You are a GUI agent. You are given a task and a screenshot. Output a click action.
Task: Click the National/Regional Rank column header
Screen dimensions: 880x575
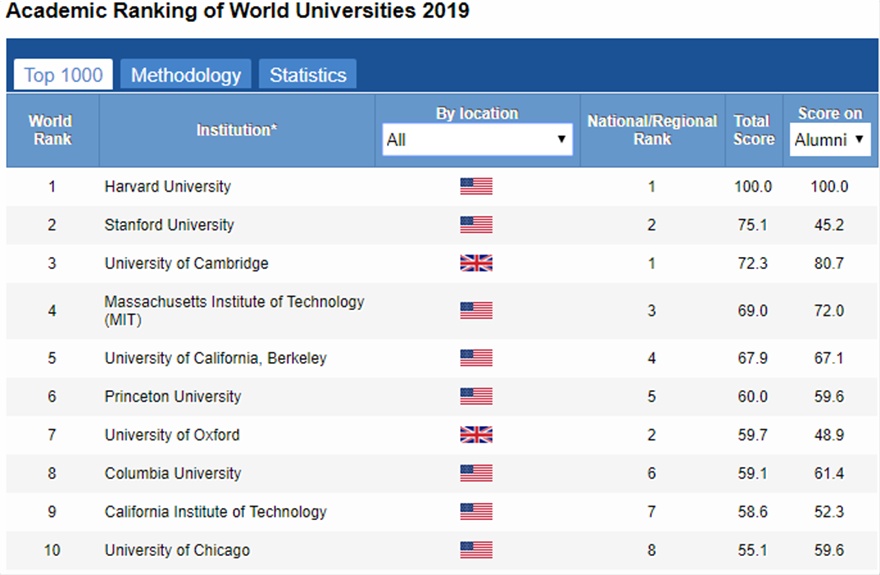pyautogui.click(x=652, y=130)
